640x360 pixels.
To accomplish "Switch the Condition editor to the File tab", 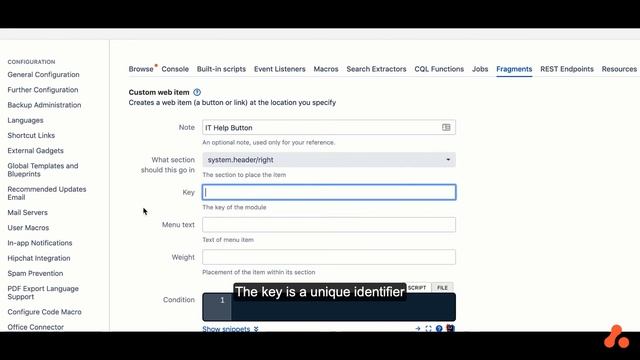I will coord(442,287).
